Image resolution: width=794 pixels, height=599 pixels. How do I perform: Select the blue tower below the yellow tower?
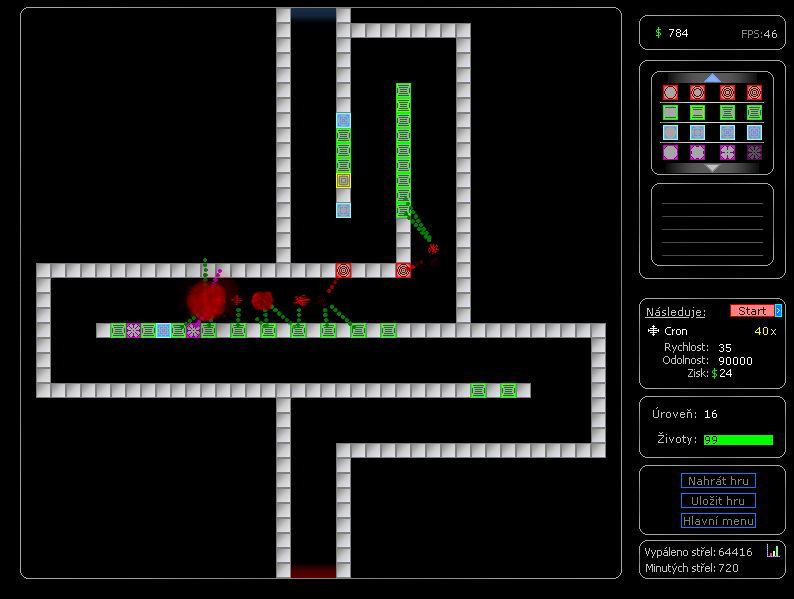pyautogui.click(x=343, y=210)
